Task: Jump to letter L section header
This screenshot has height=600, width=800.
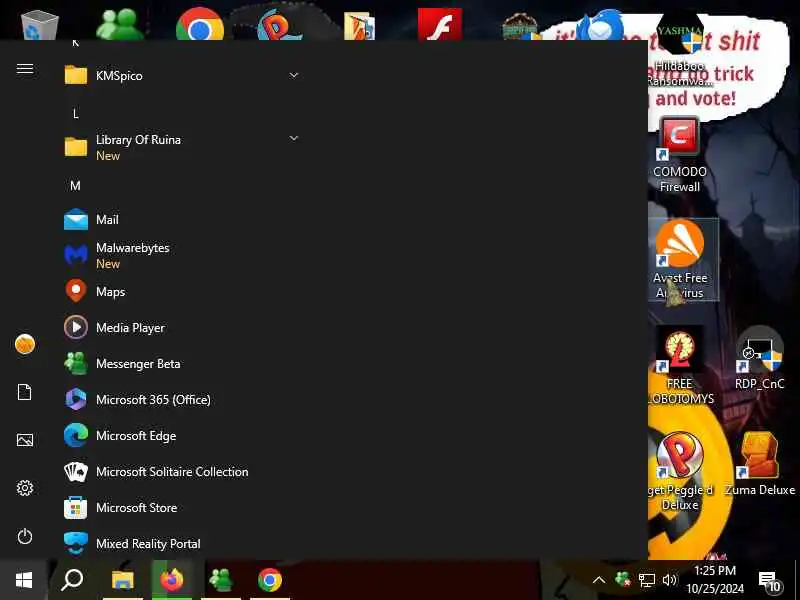Action: coord(76,114)
